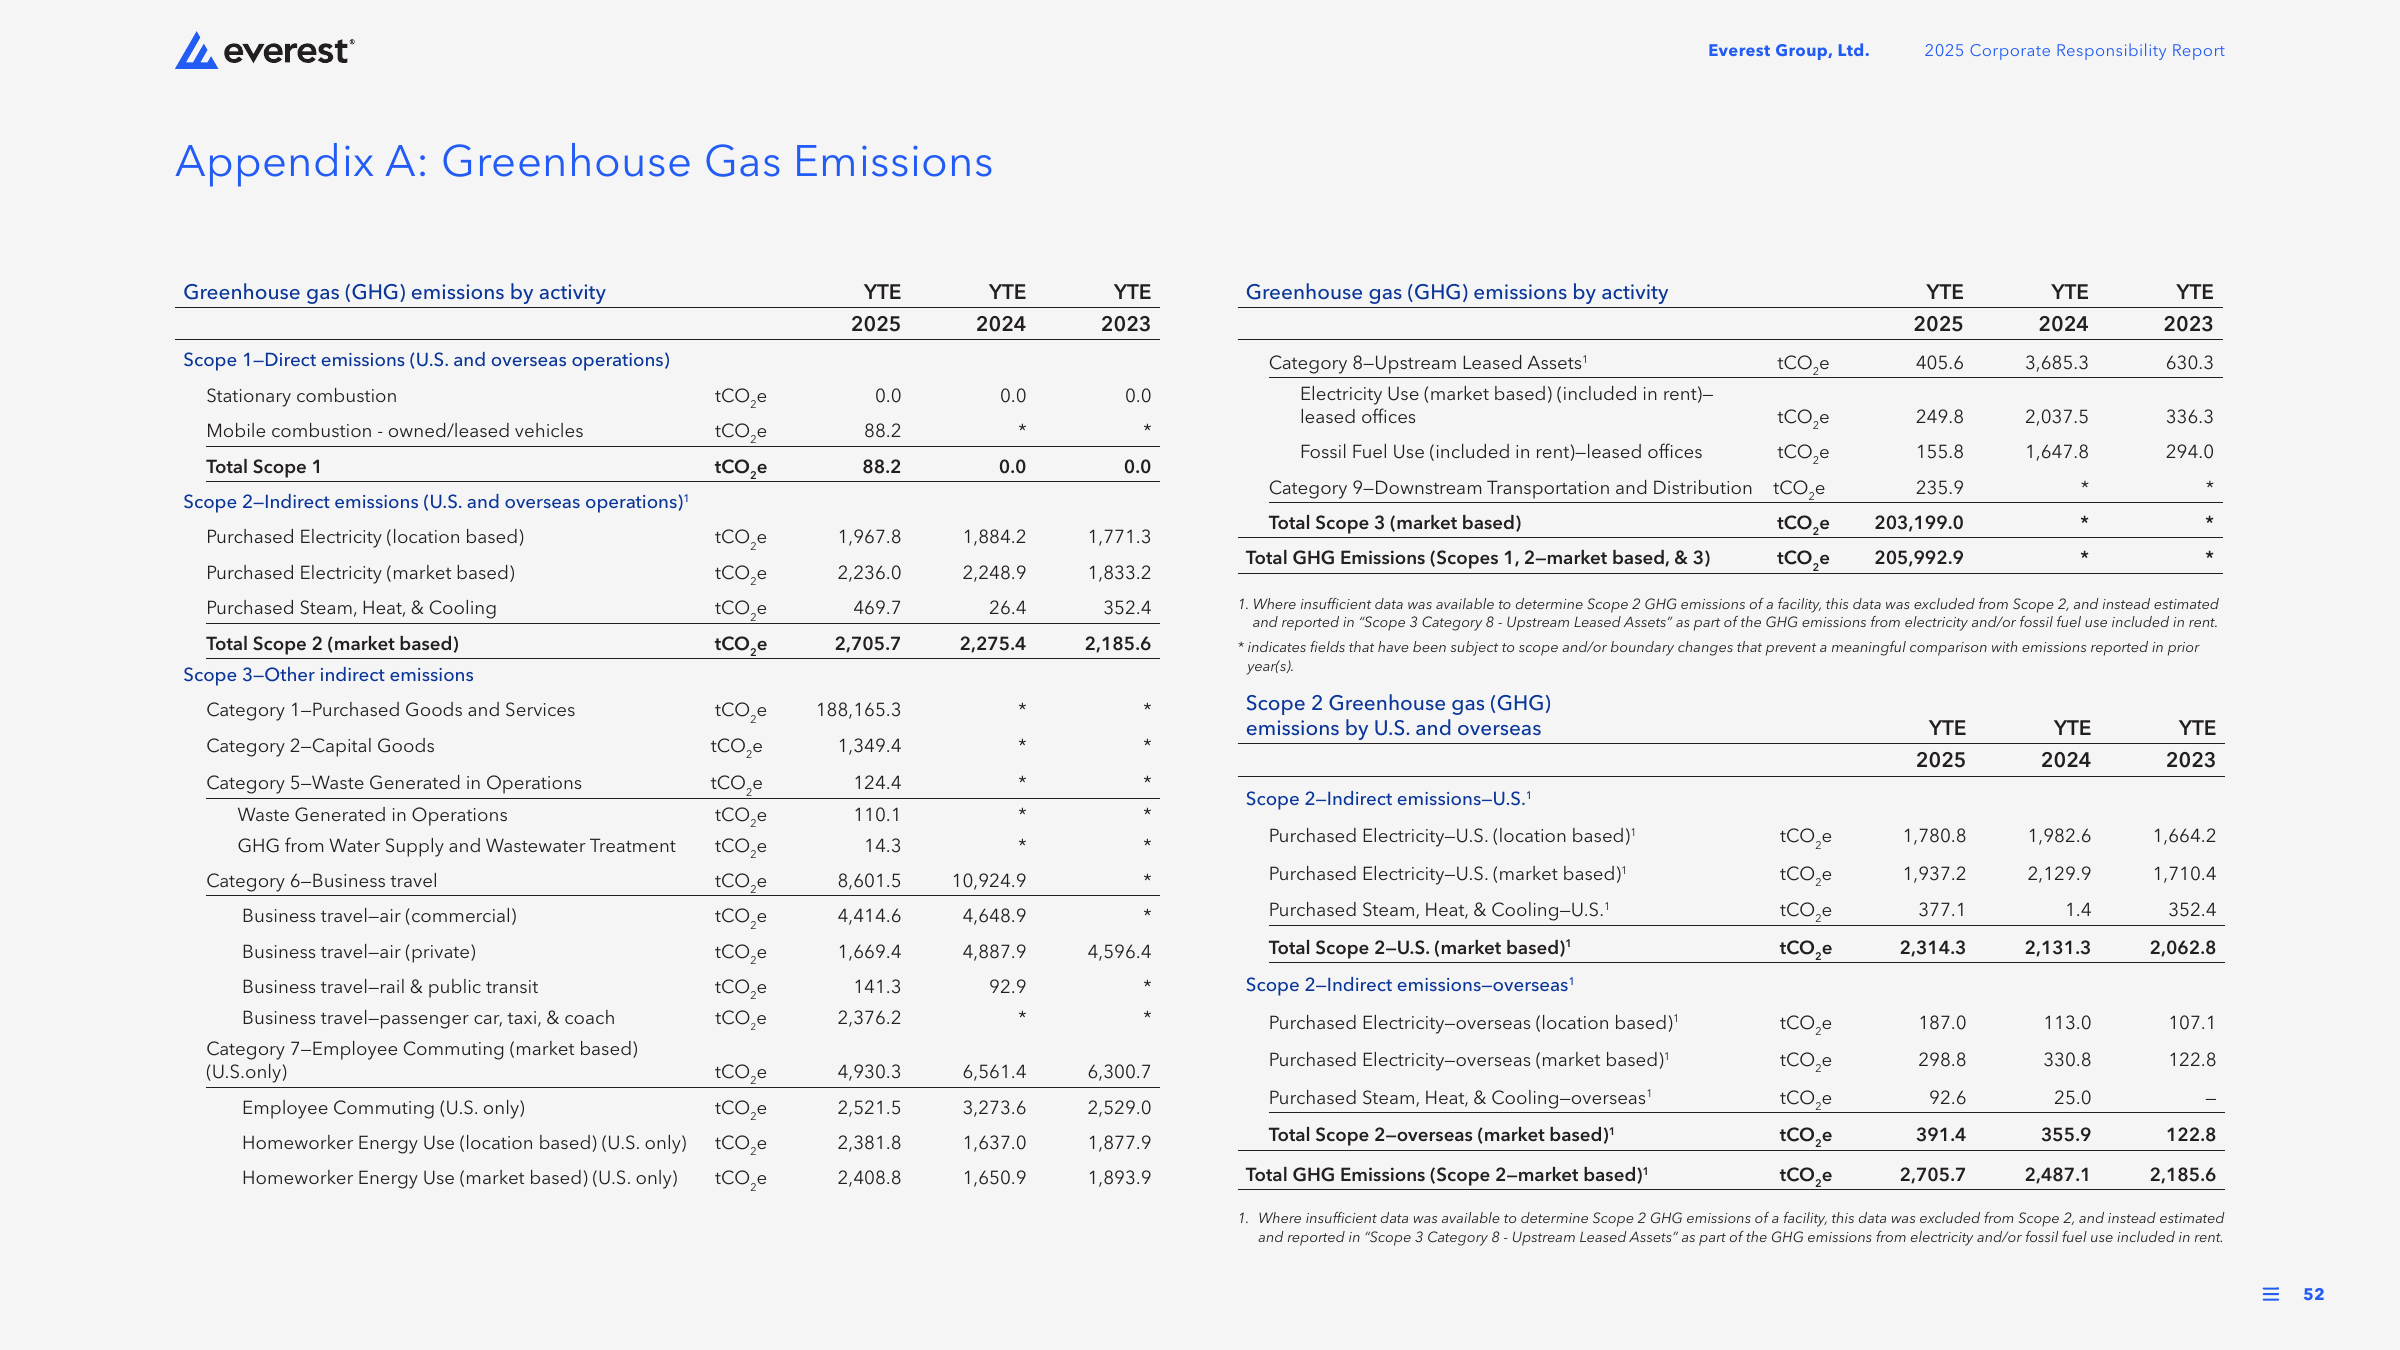This screenshot has height=1350, width=2400.
Task: Select Business travel–air (commercial) label
Action: [379, 916]
